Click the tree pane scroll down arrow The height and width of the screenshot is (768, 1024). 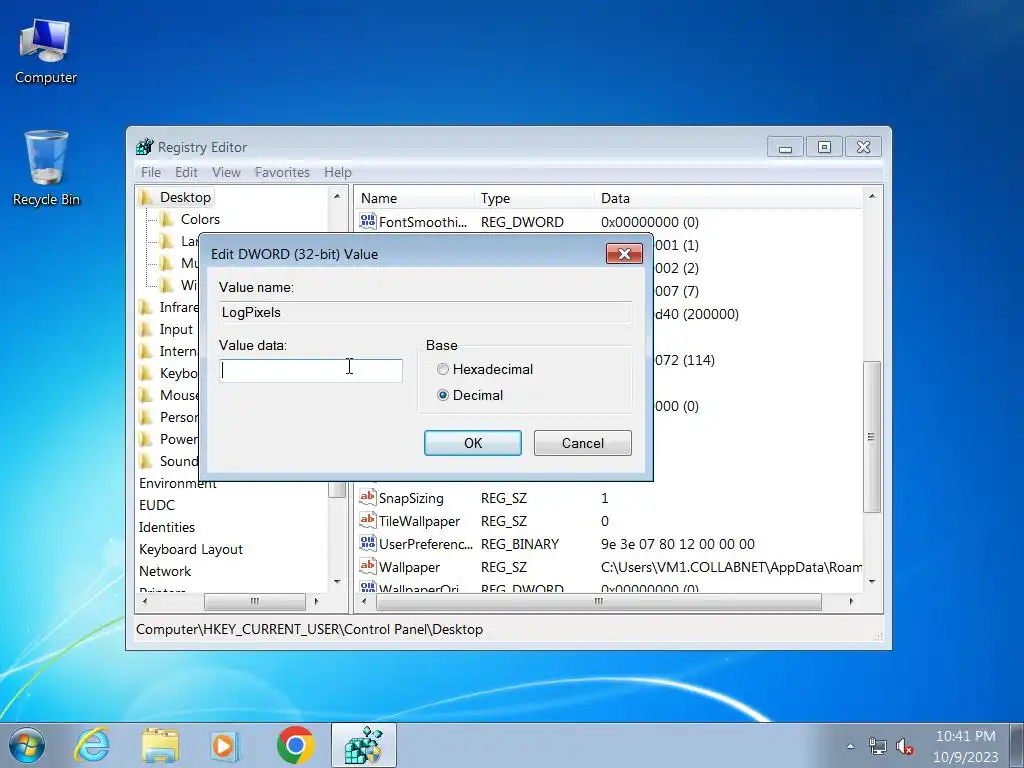pos(337,581)
